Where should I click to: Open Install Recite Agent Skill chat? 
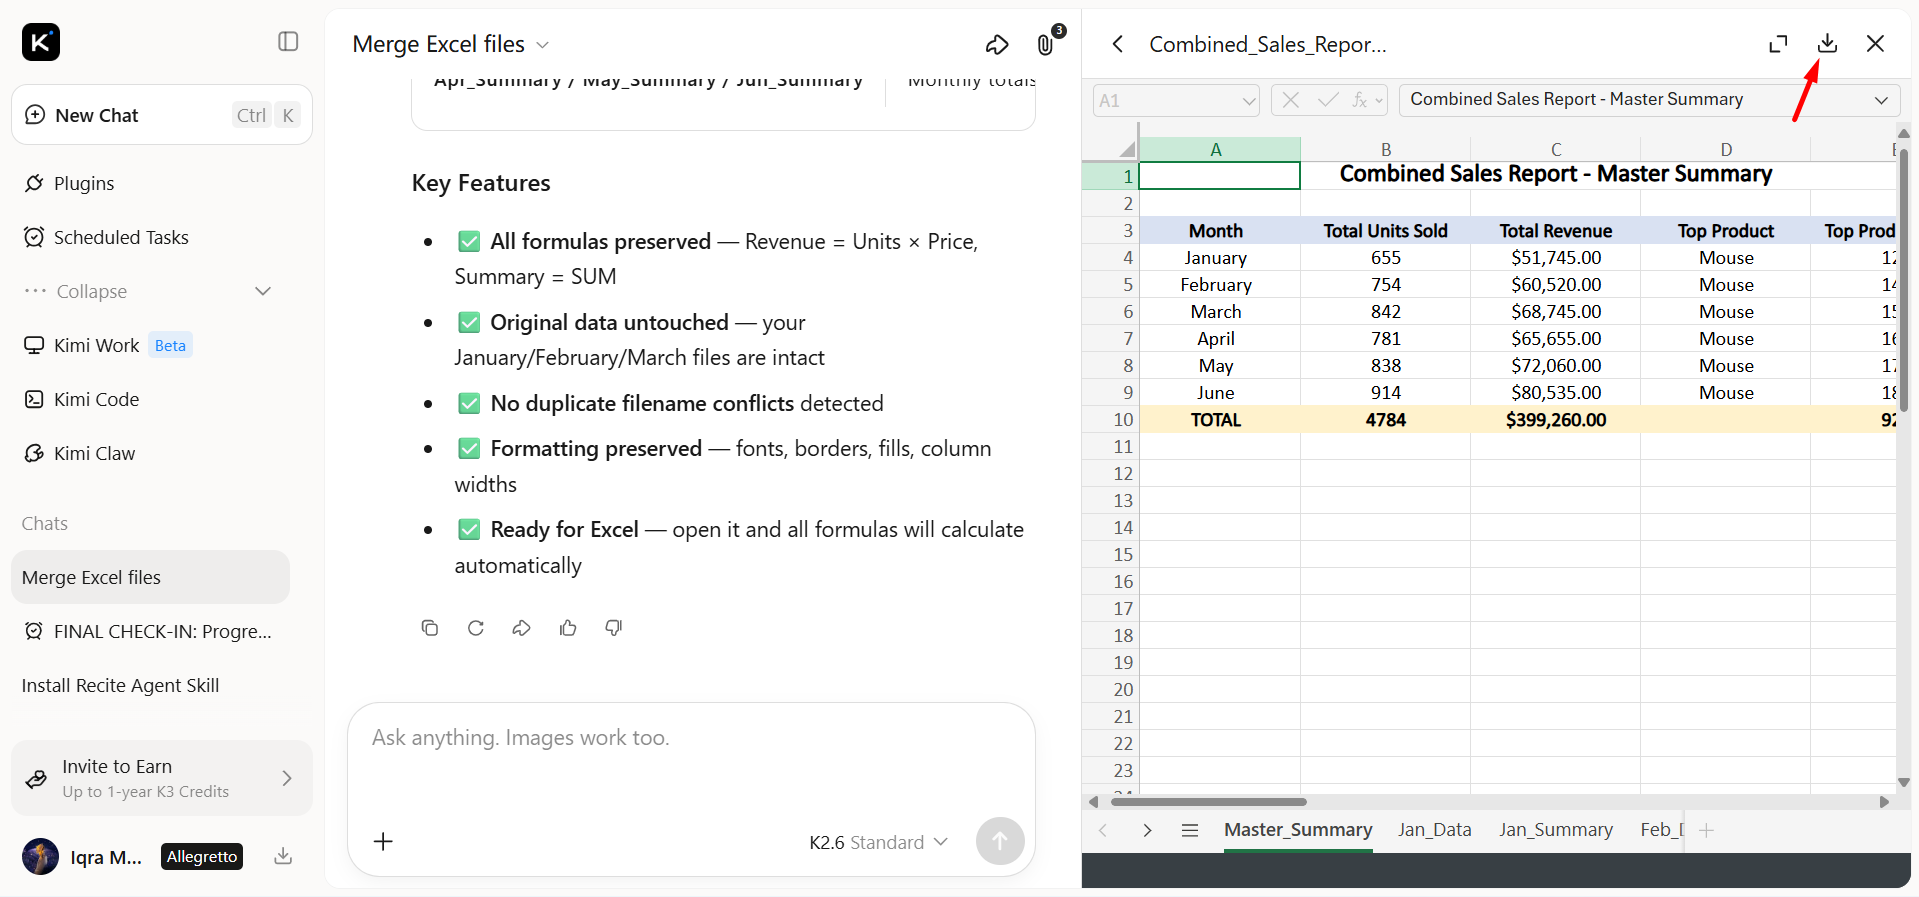[x=150, y=685]
